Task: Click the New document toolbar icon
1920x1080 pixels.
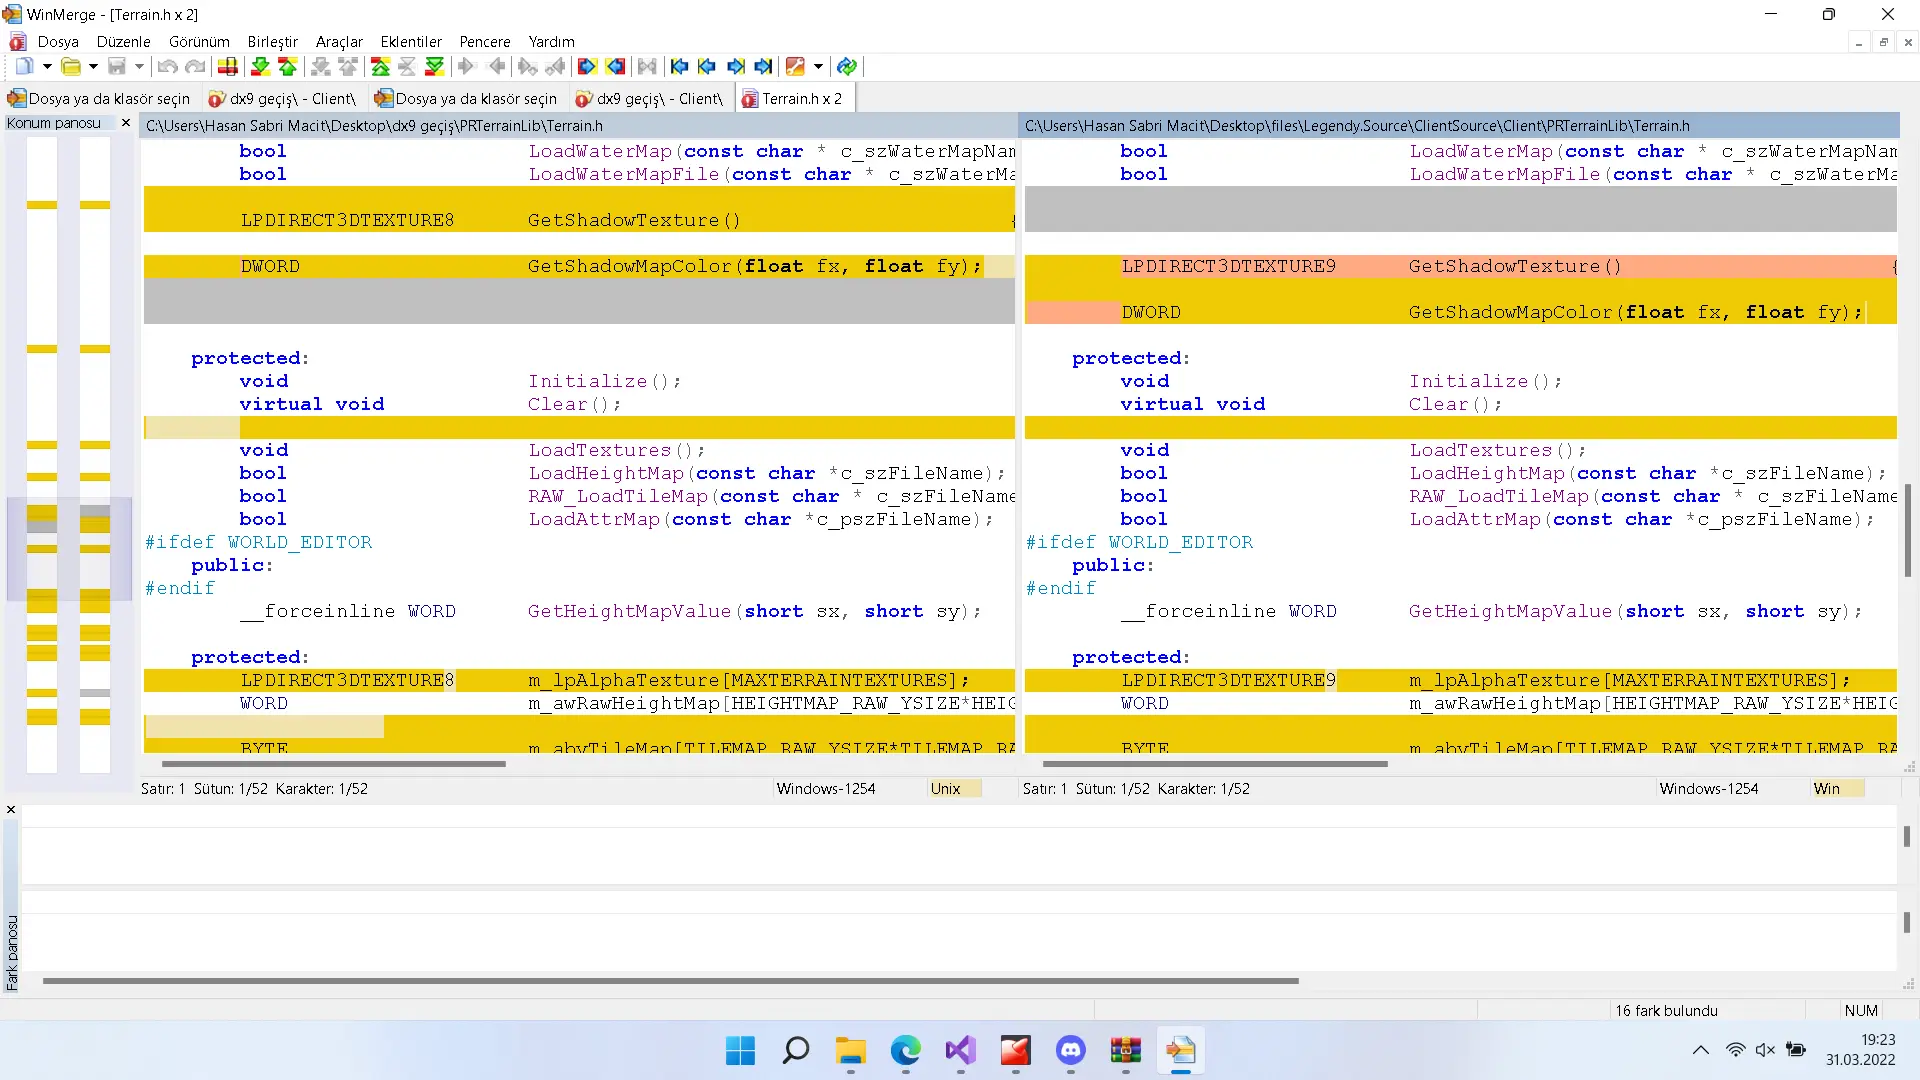Action: coord(24,67)
